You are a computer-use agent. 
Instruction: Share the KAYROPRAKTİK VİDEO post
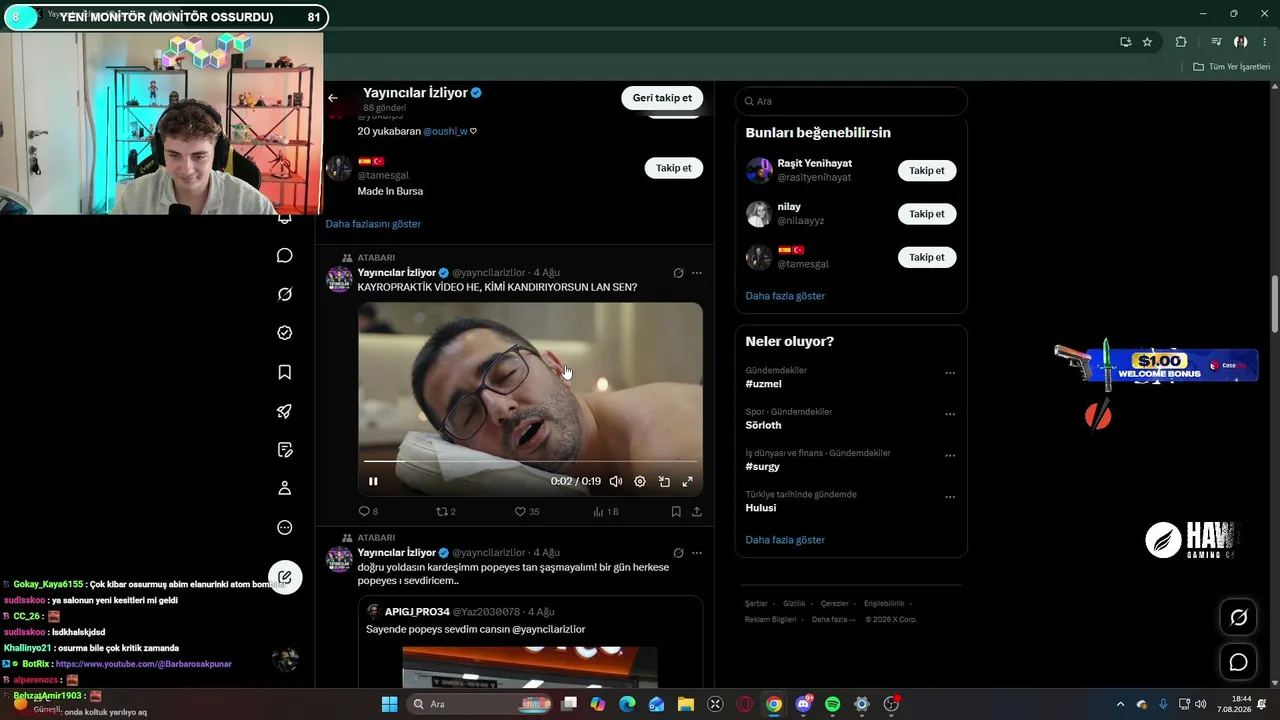point(697,511)
